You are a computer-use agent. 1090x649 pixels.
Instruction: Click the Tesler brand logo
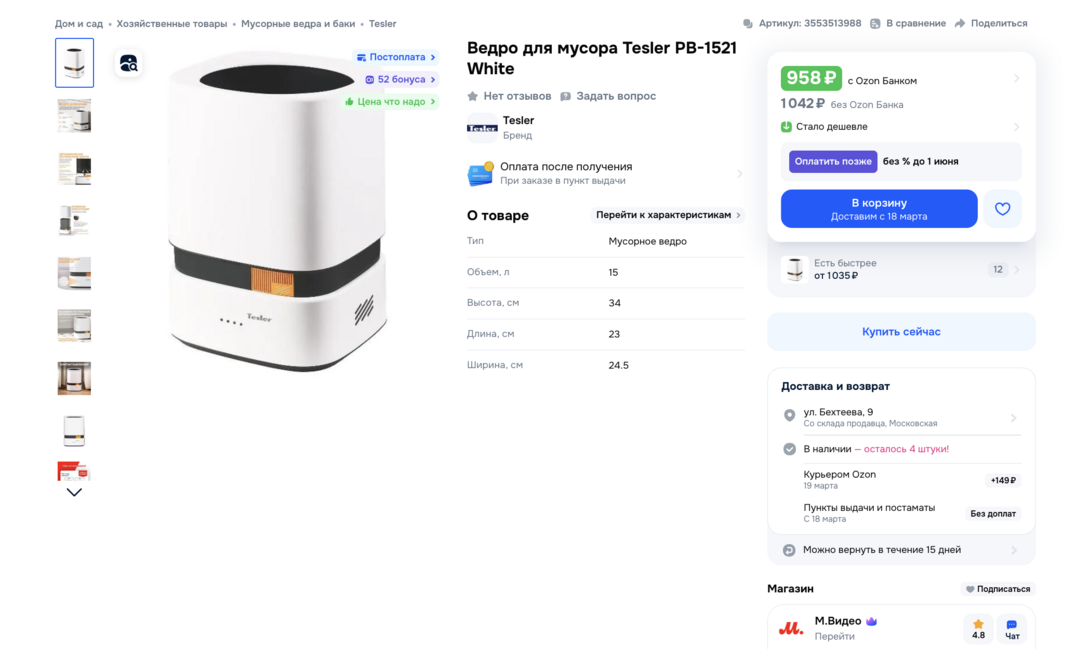(482, 128)
